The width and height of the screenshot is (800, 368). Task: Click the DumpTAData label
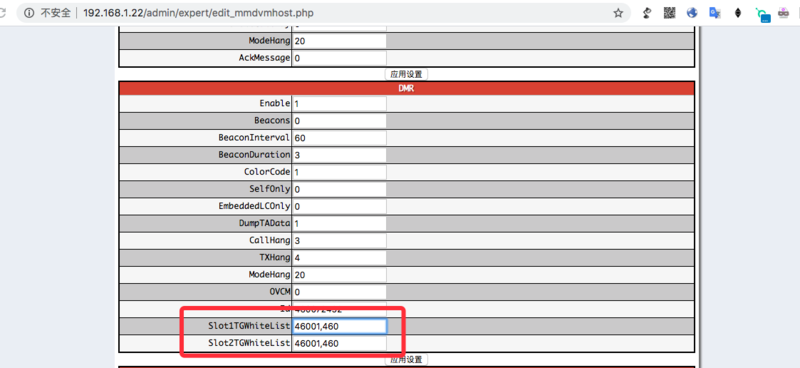[x=264, y=223]
